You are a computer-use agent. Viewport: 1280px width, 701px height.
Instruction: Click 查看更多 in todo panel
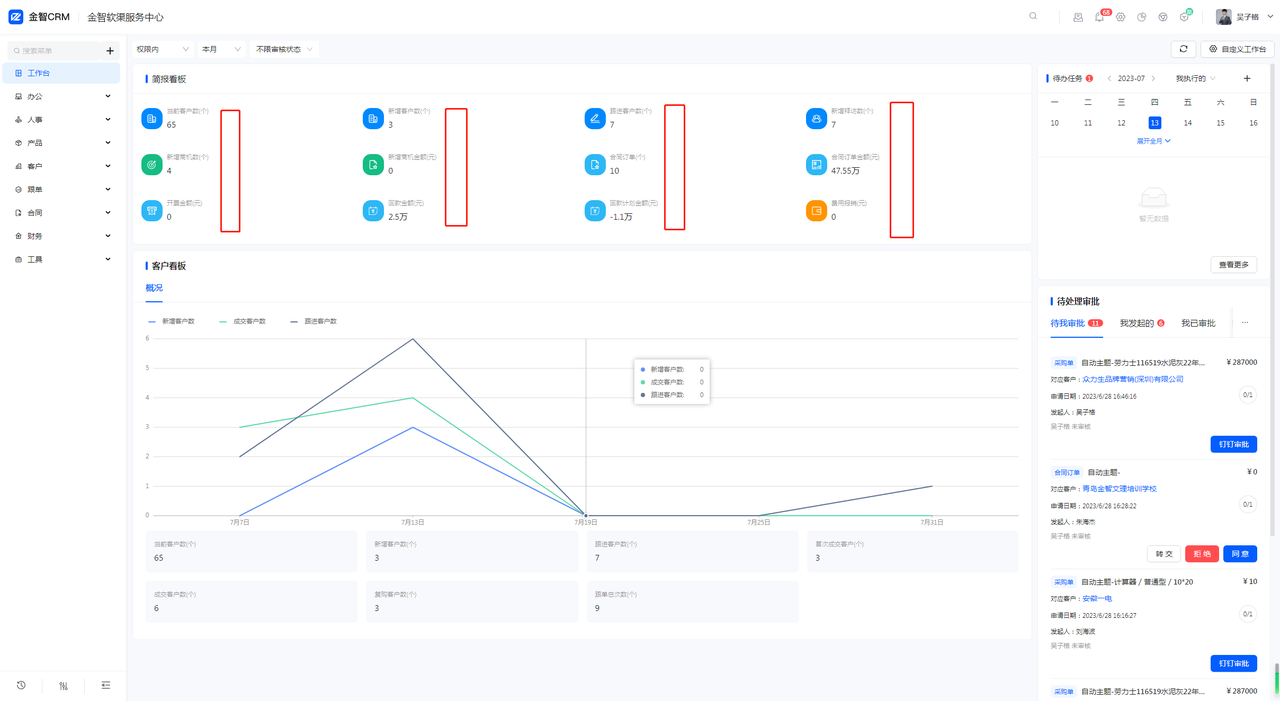coord(1234,265)
